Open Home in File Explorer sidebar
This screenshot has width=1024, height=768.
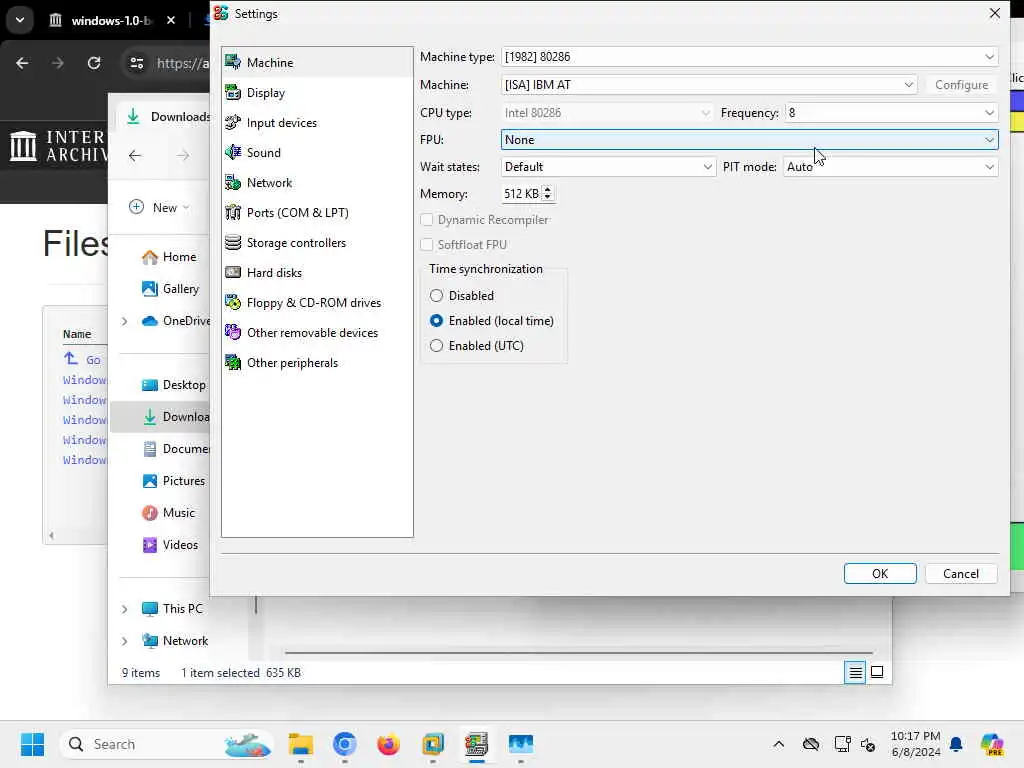pos(168,257)
